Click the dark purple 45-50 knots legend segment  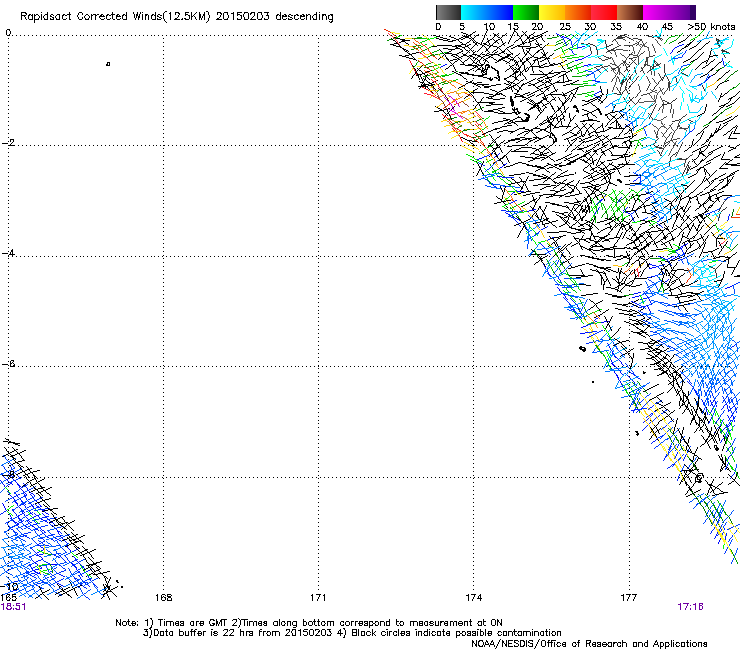pos(682,12)
